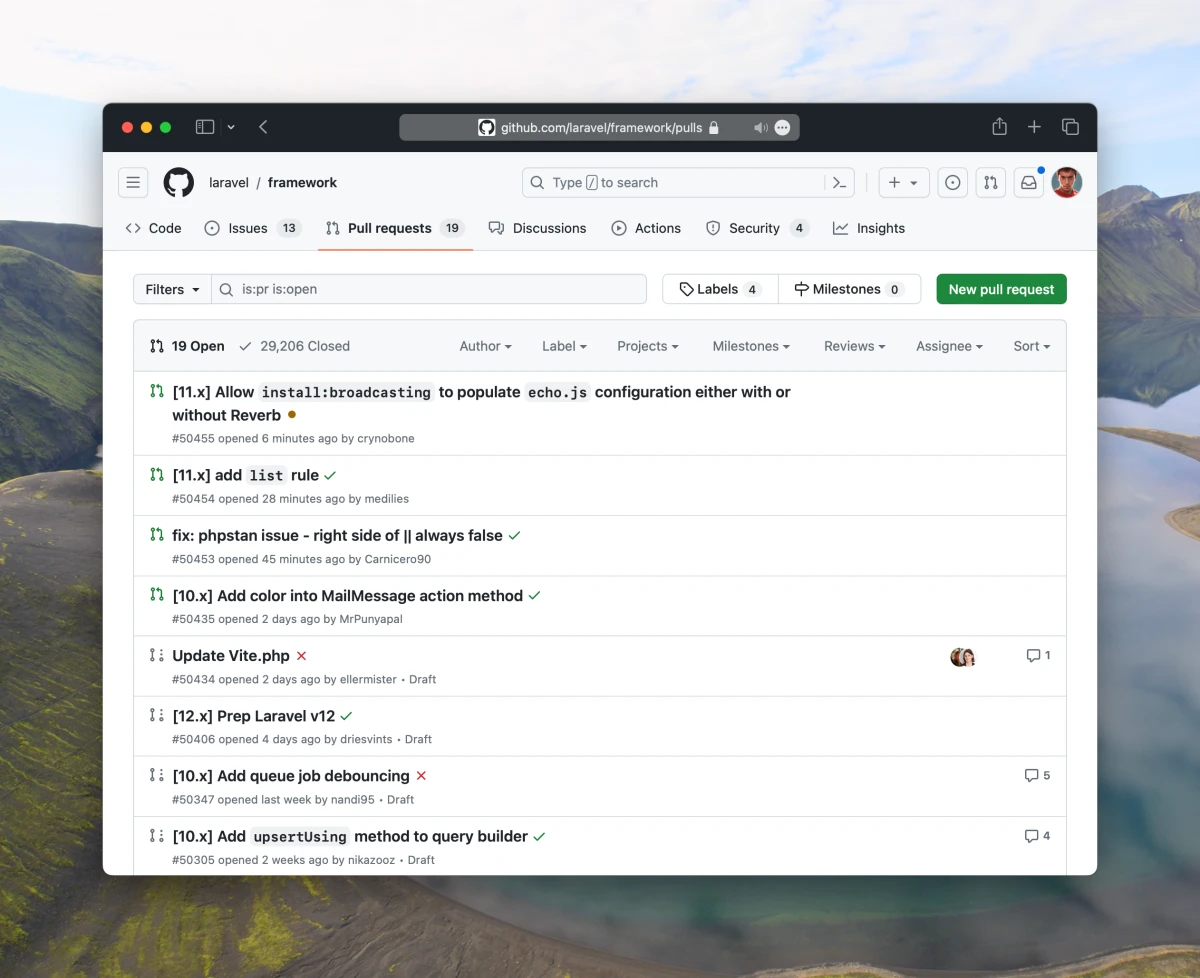Open the Labels button
This screenshot has width=1200, height=978.
click(x=720, y=289)
